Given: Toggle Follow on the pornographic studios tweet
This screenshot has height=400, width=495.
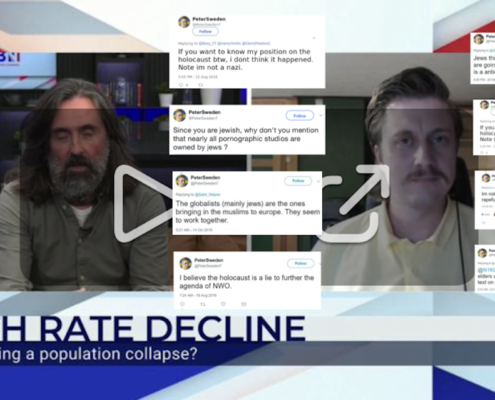Looking at the screenshot, I should coord(300,116).
